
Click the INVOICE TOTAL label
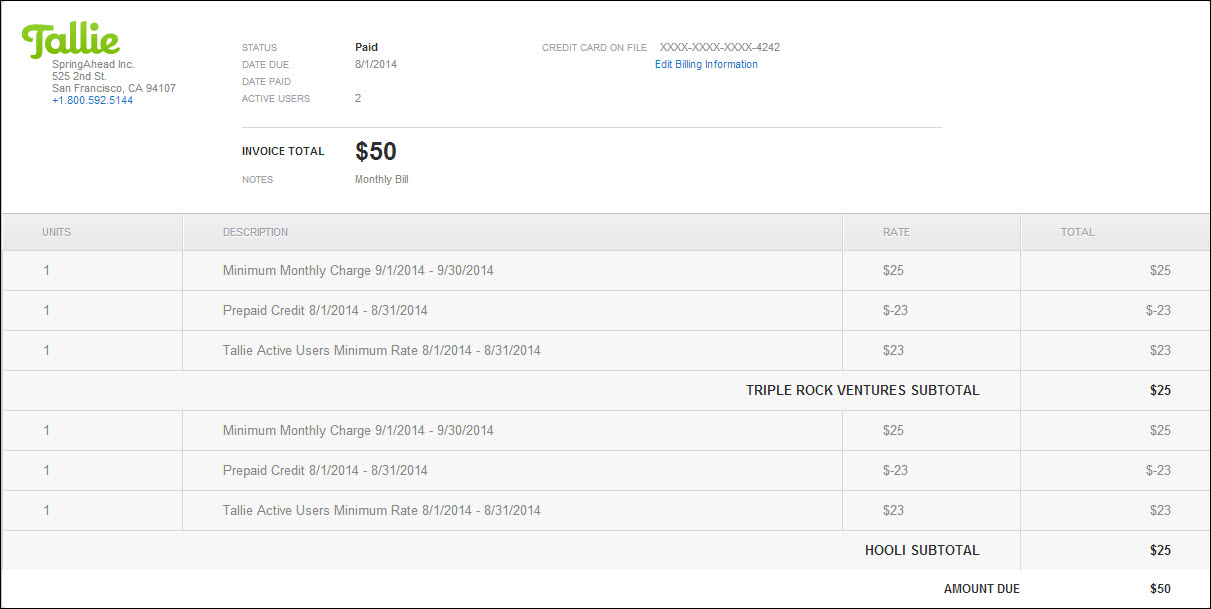(283, 151)
